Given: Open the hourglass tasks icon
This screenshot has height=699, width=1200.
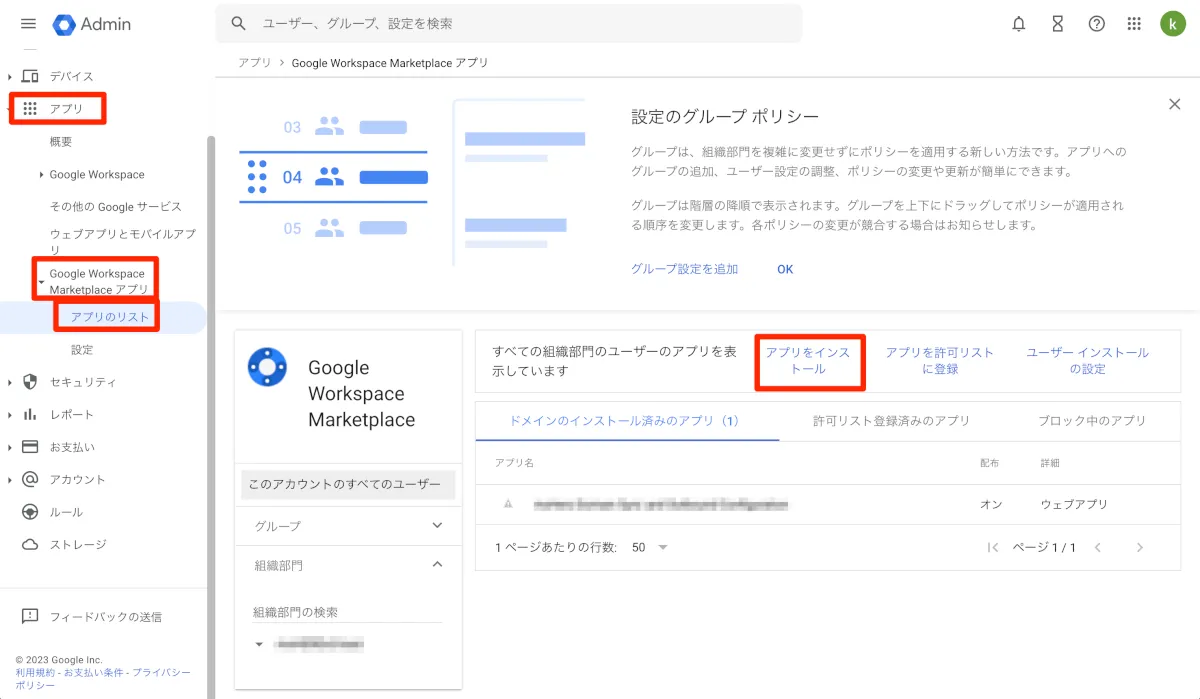Looking at the screenshot, I should pos(1058,24).
